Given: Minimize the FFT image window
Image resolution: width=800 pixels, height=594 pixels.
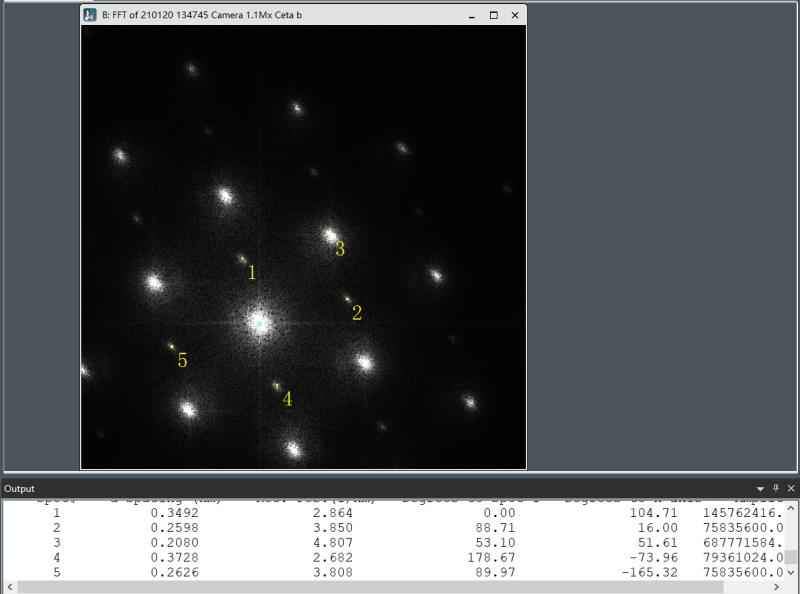Looking at the screenshot, I should (x=471, y=15).
